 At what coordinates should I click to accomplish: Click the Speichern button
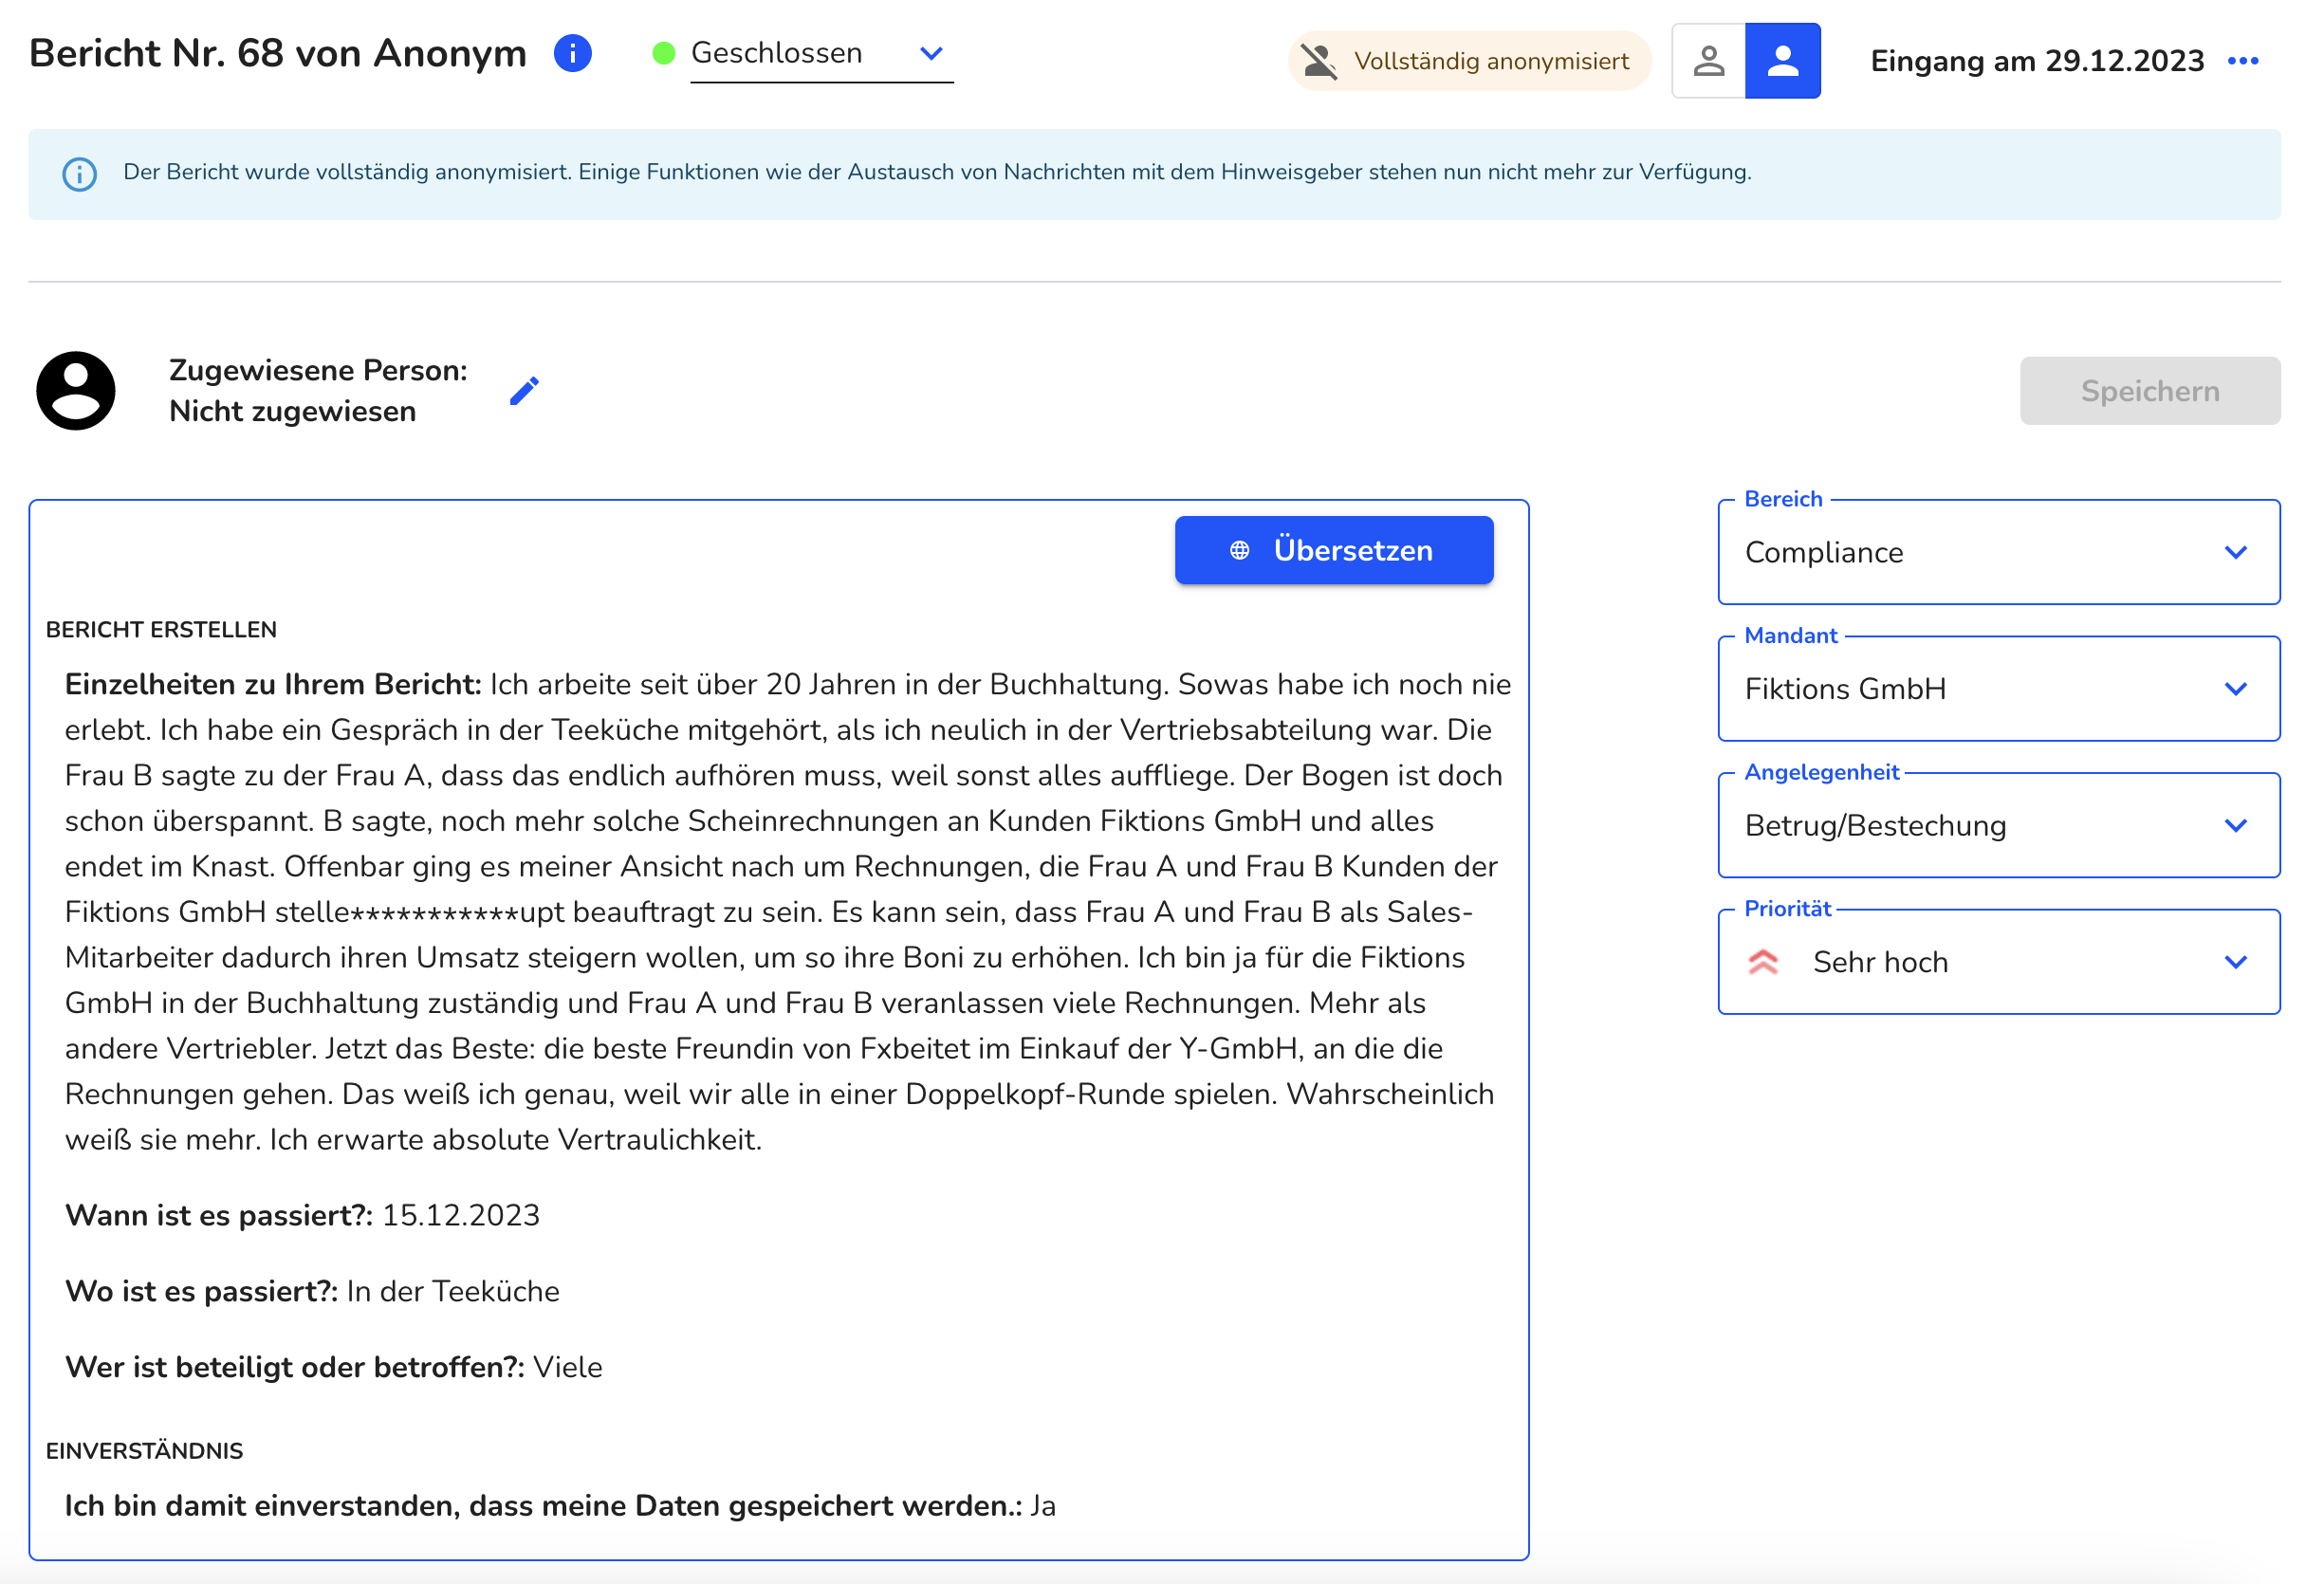[2149, 391]
